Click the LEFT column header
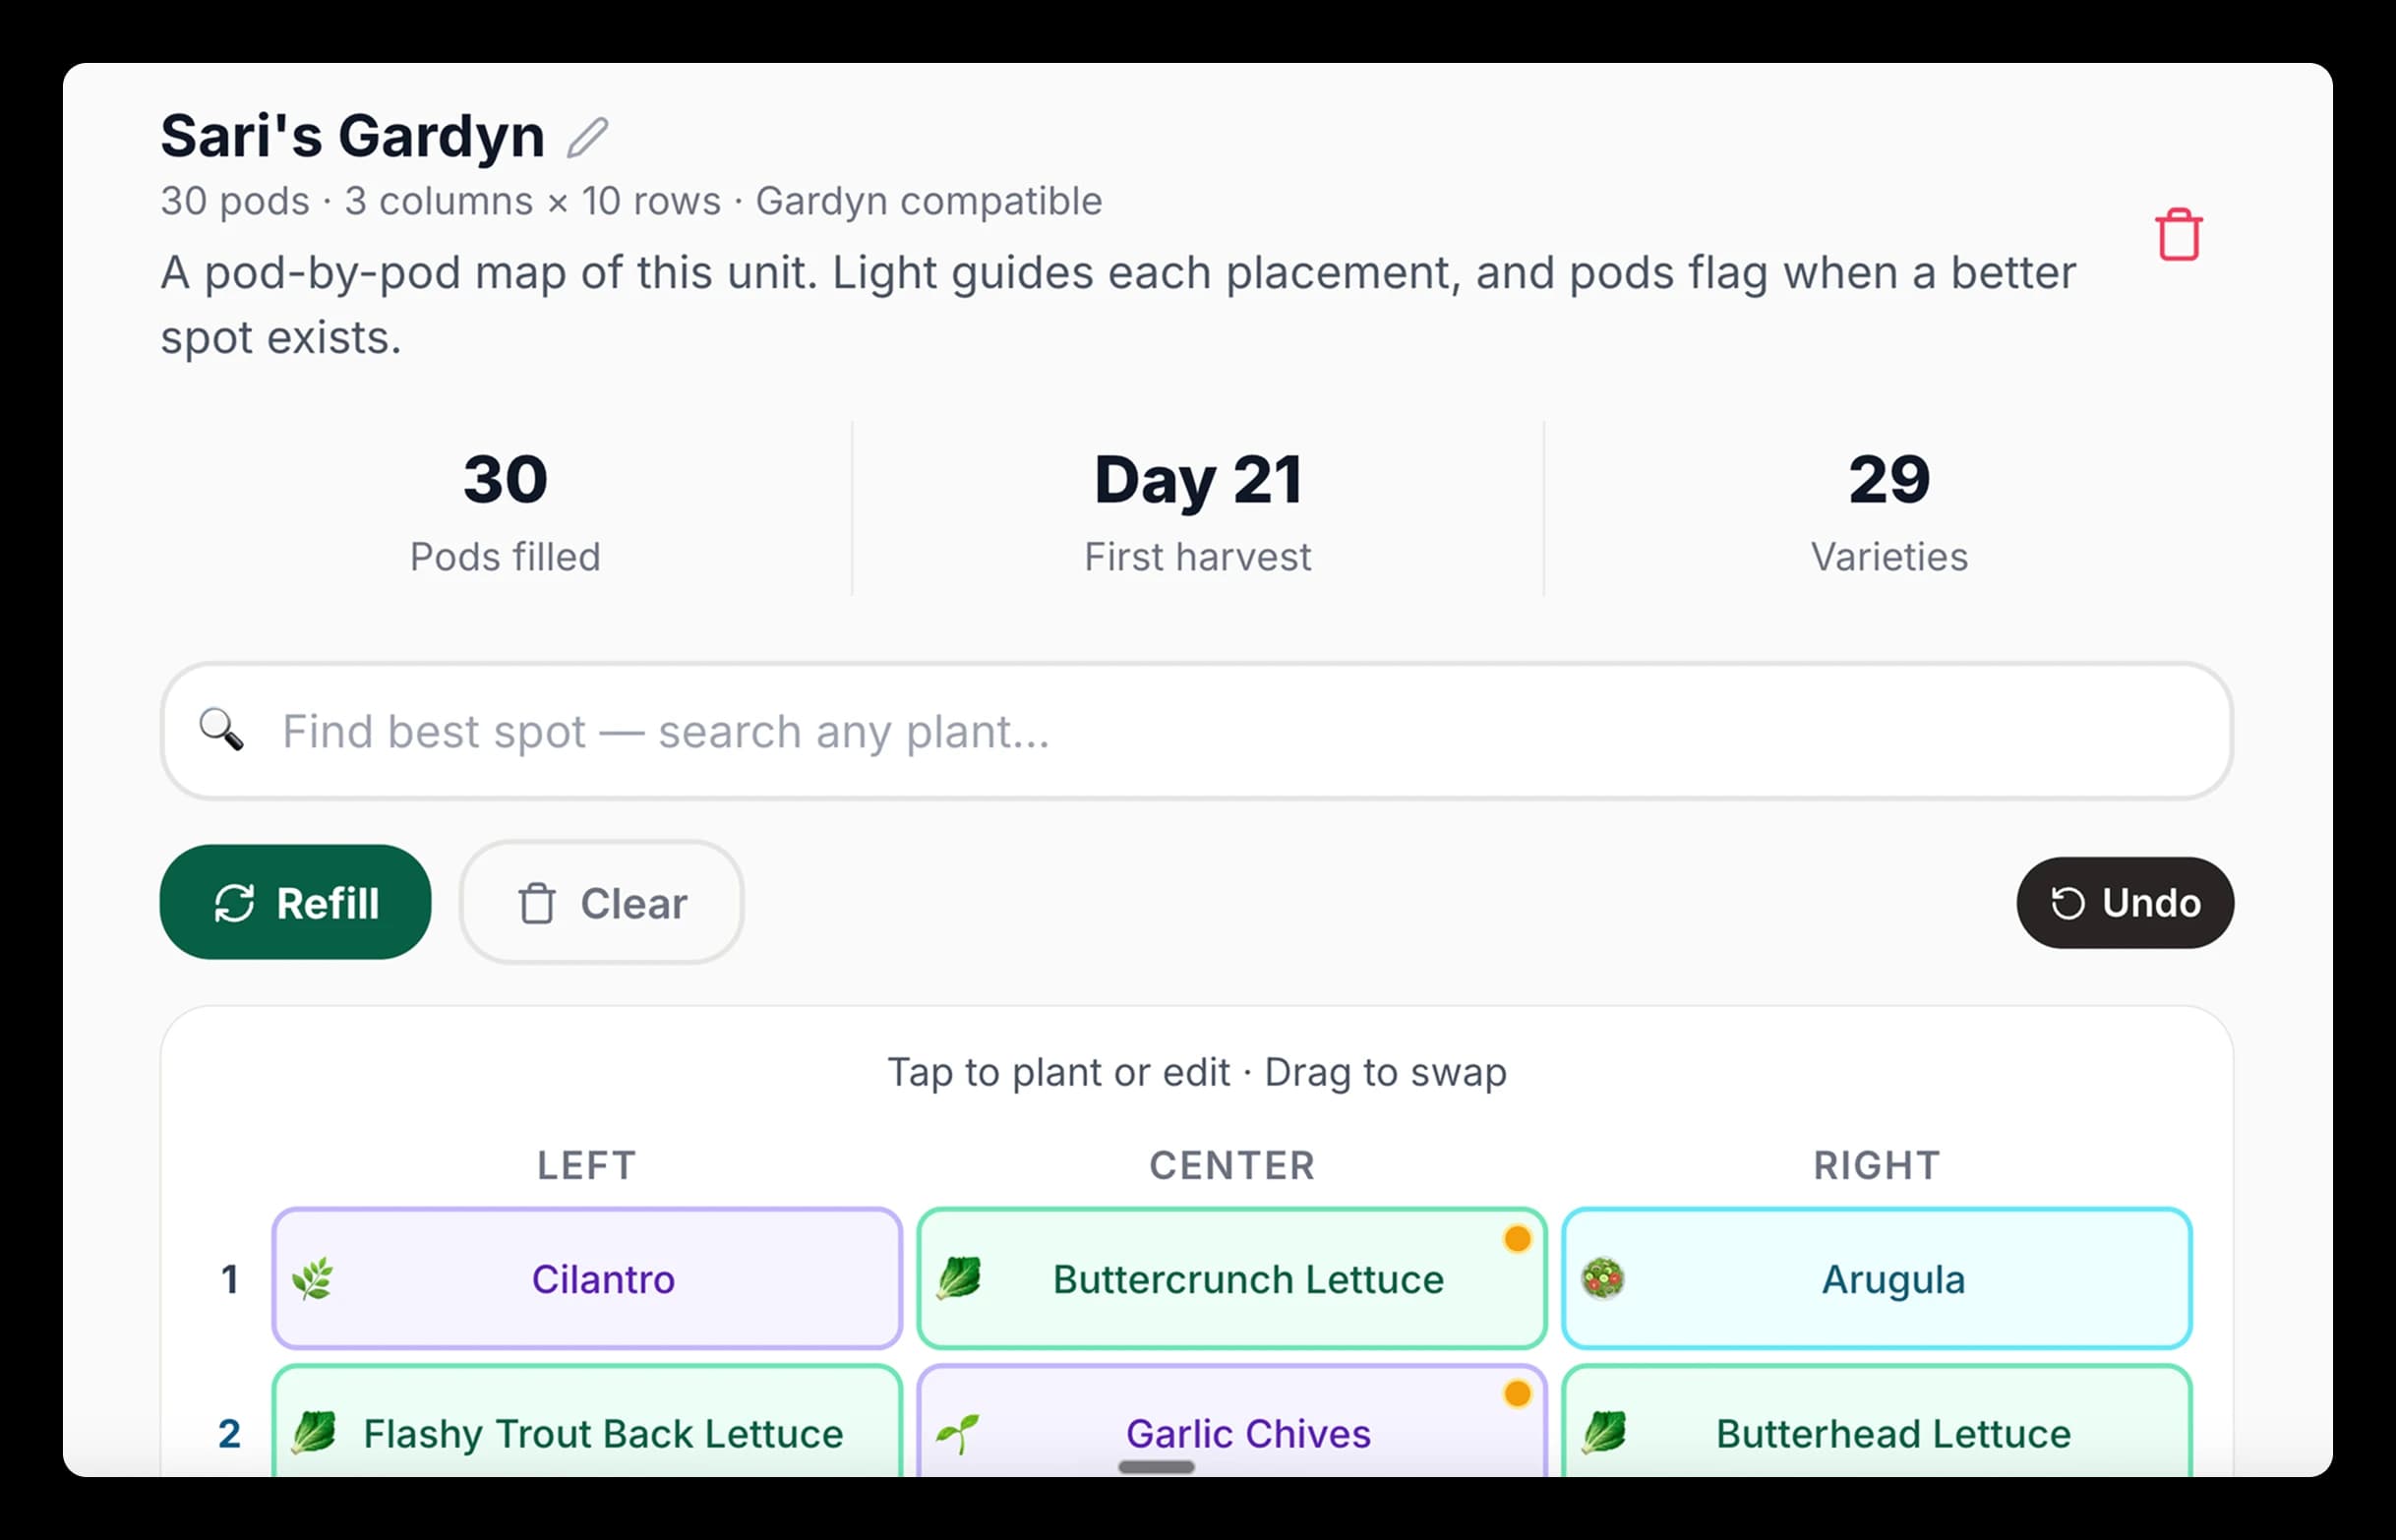Image resolution: width=2396 pixels, height=1540 pixels. point(587,1166)
